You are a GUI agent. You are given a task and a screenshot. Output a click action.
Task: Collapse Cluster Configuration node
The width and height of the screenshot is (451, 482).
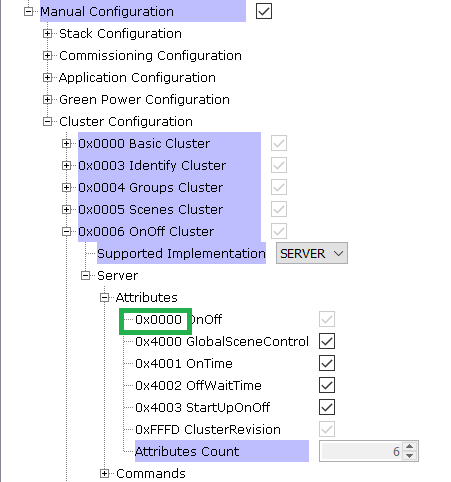point(48,122)
